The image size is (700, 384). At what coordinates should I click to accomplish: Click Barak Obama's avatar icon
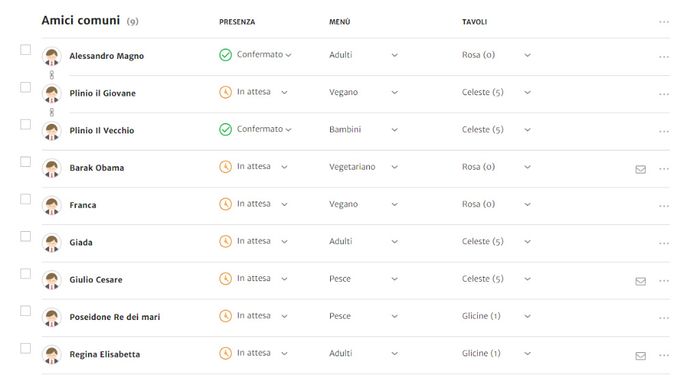tap(52, 168)
